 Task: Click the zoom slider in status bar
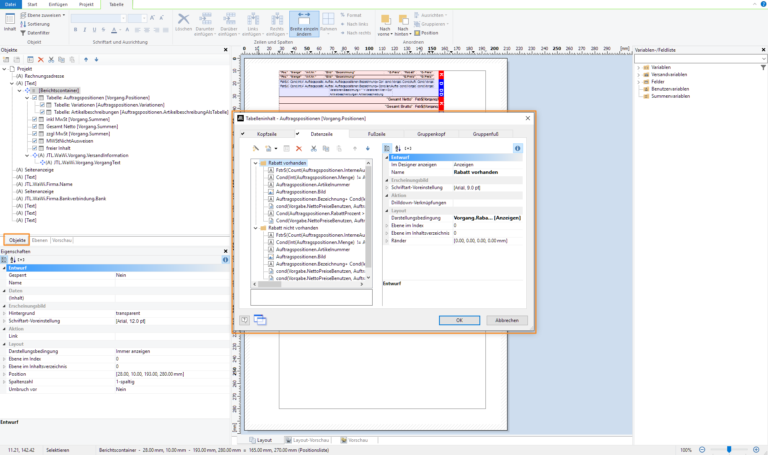[x=728, y=450]
